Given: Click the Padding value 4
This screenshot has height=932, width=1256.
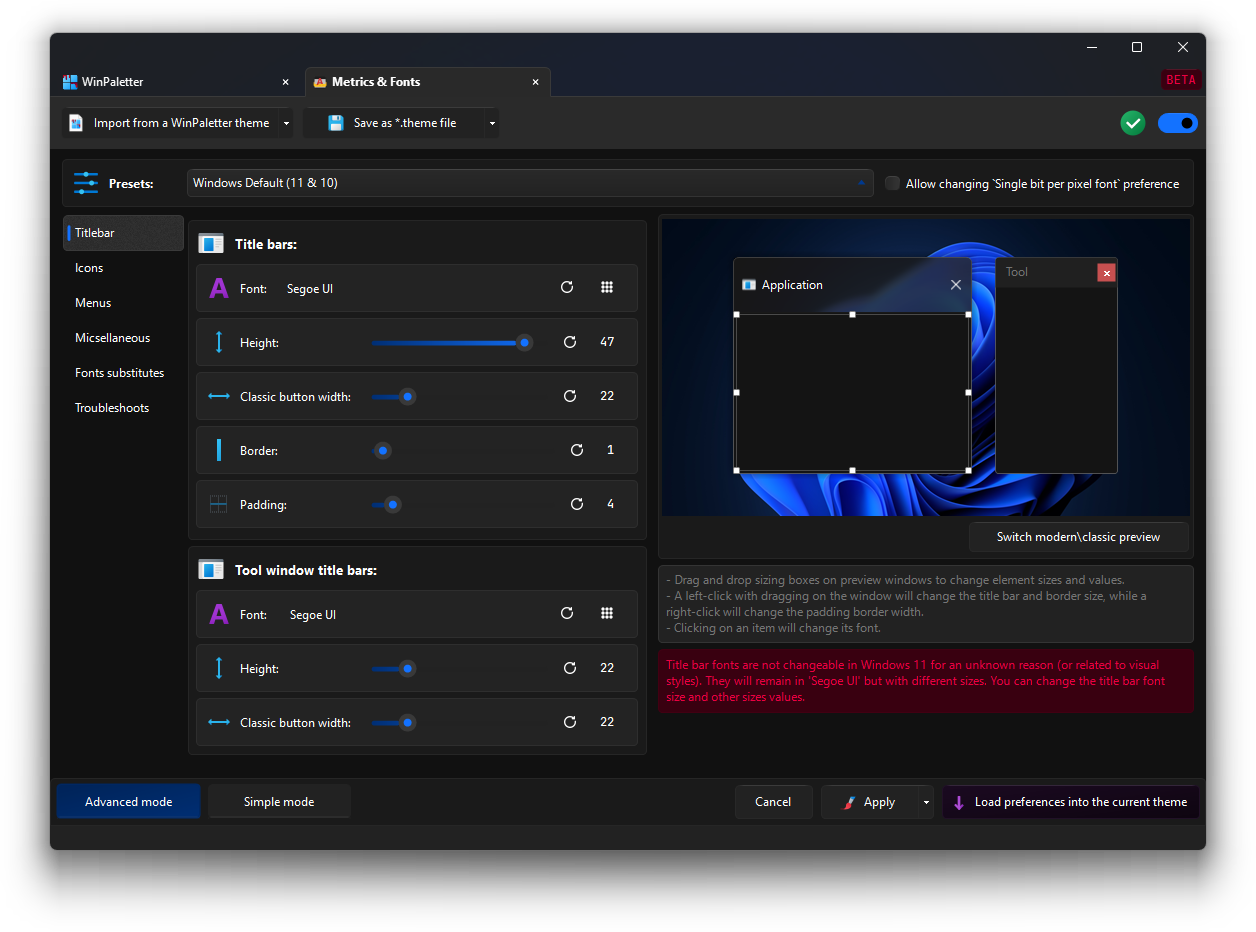Looking at the screenshot, I should click(610, 504).
